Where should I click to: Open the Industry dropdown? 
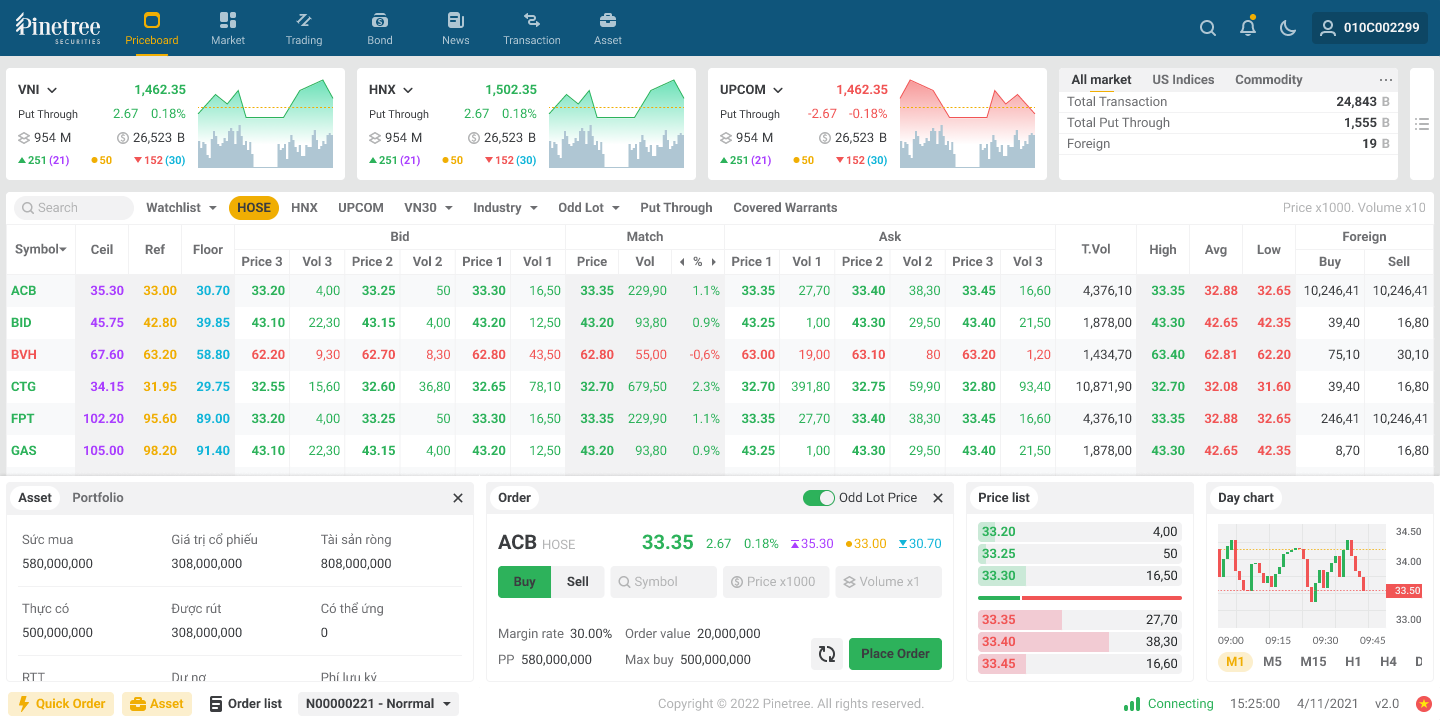tap(505, 208)
